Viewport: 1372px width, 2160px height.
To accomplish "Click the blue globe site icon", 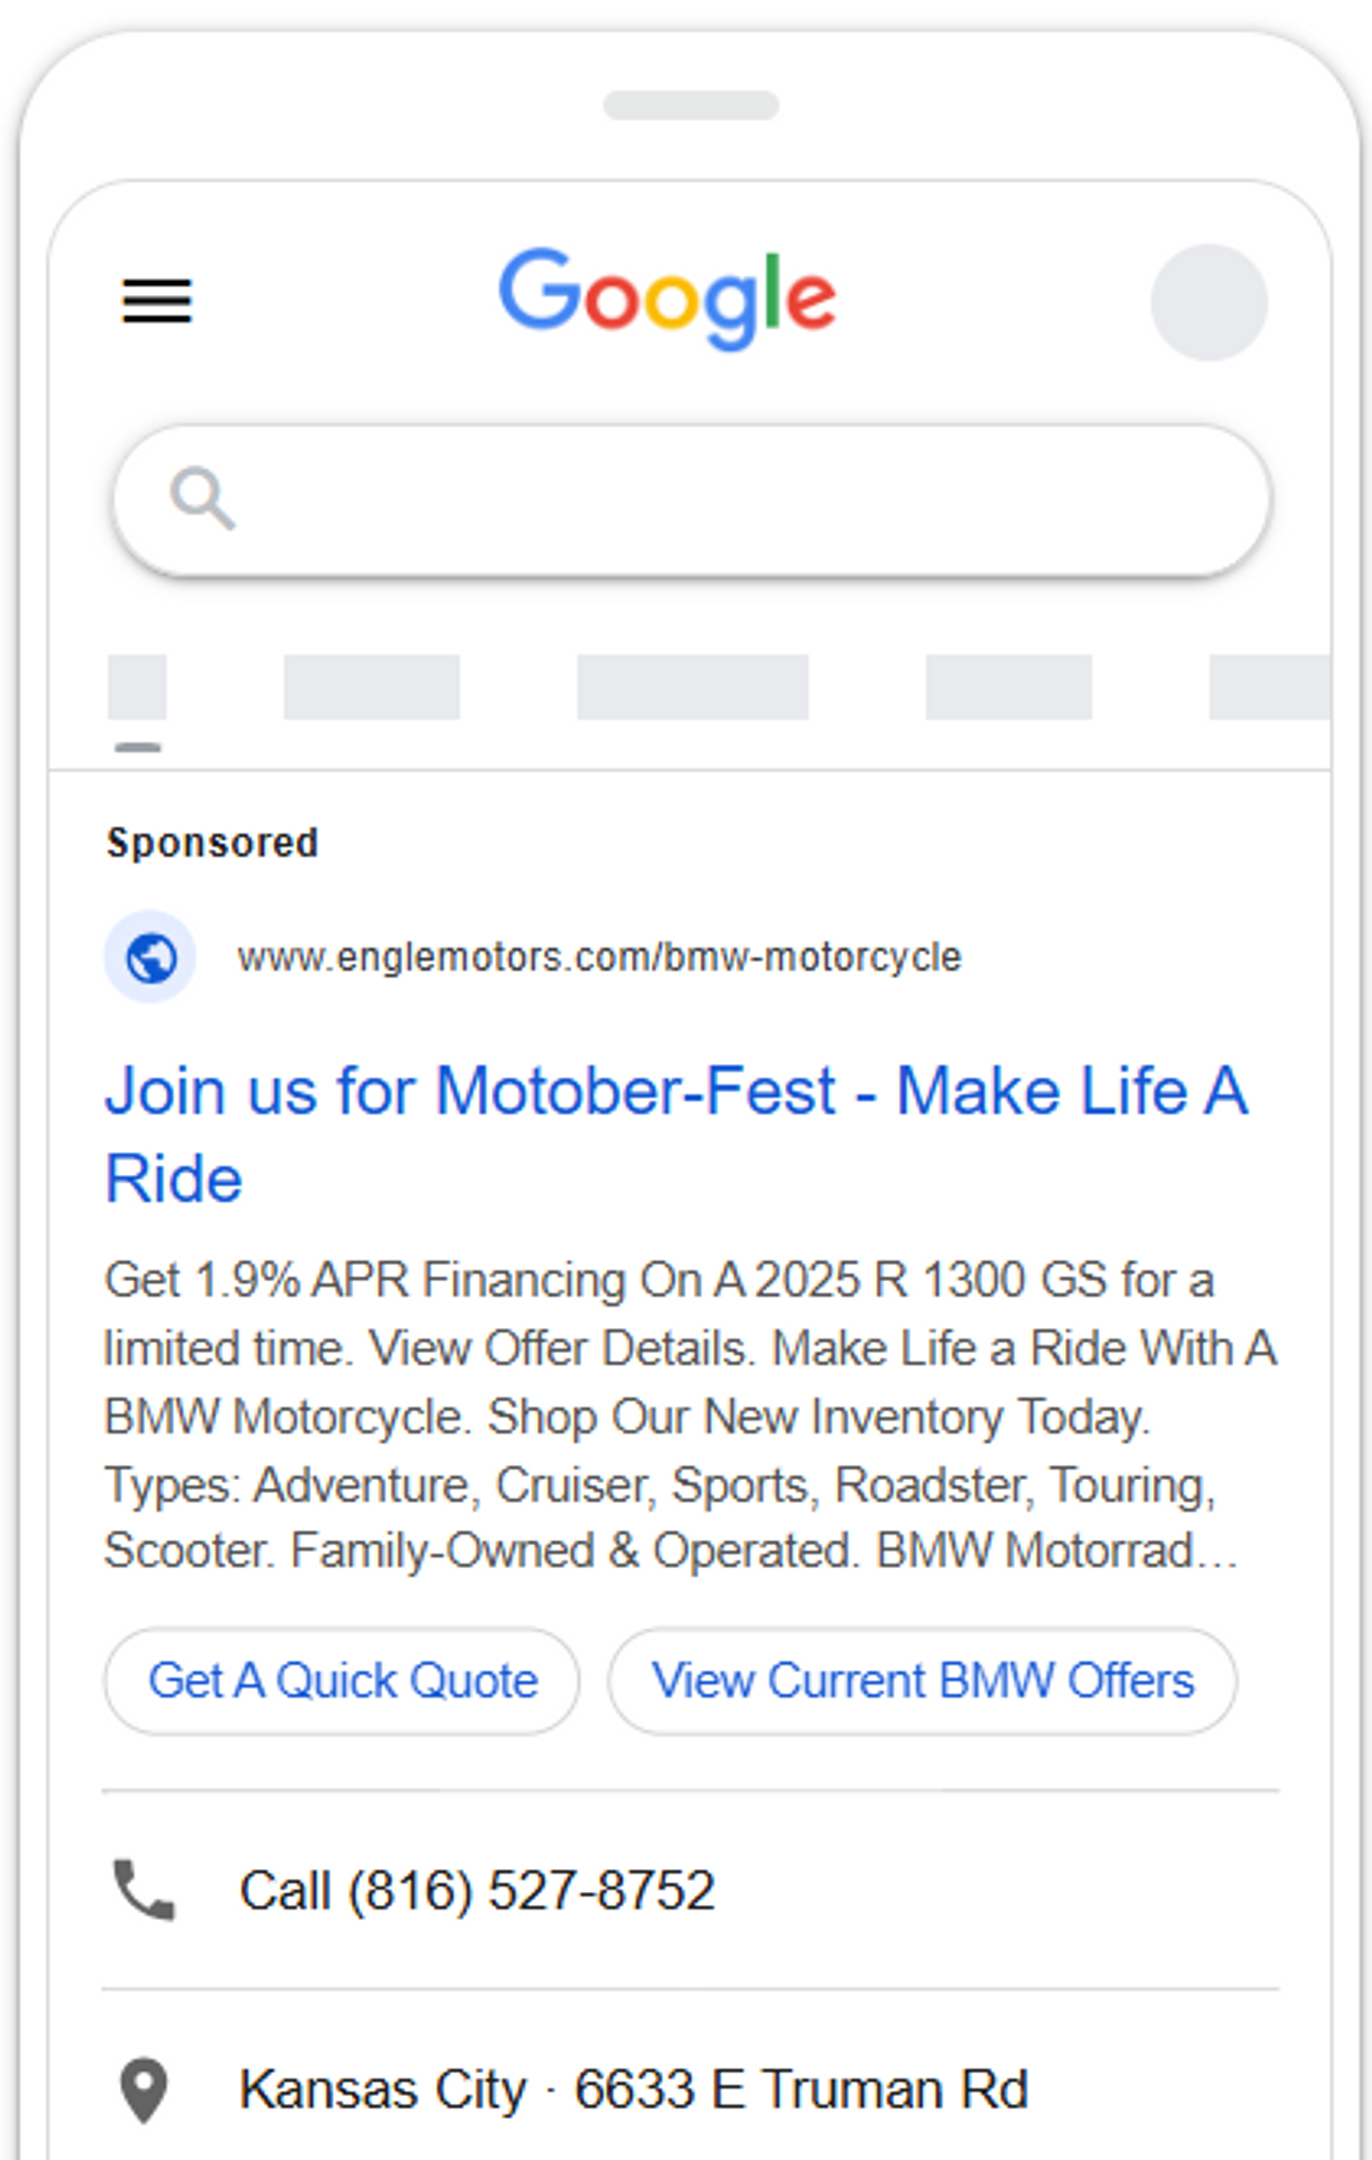I will [x=151, y=957].
